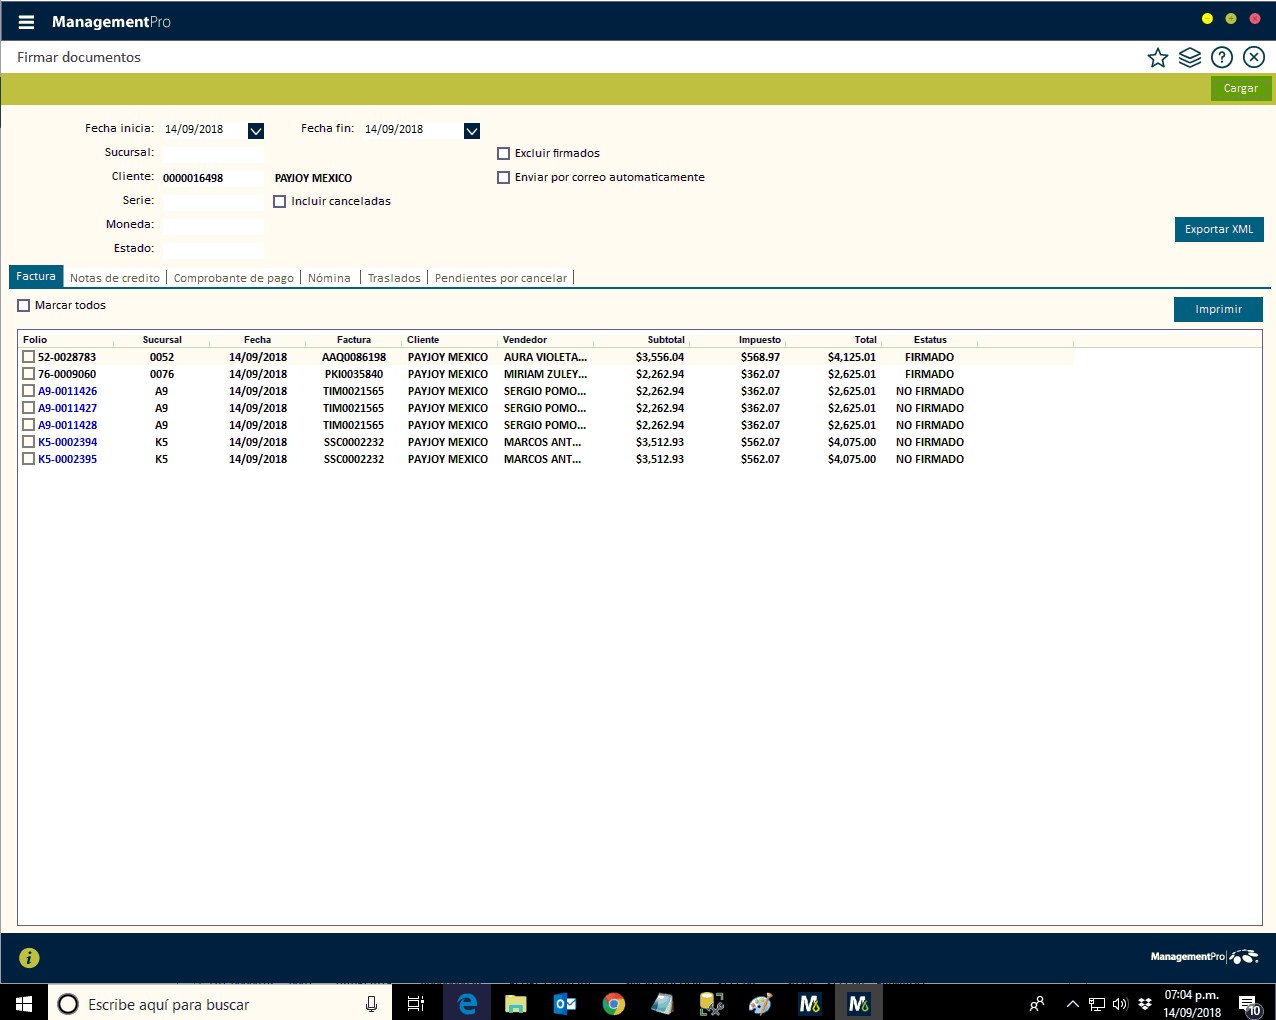
Task: Click the Cortana microphone icon
Action: click(371, 1004)
